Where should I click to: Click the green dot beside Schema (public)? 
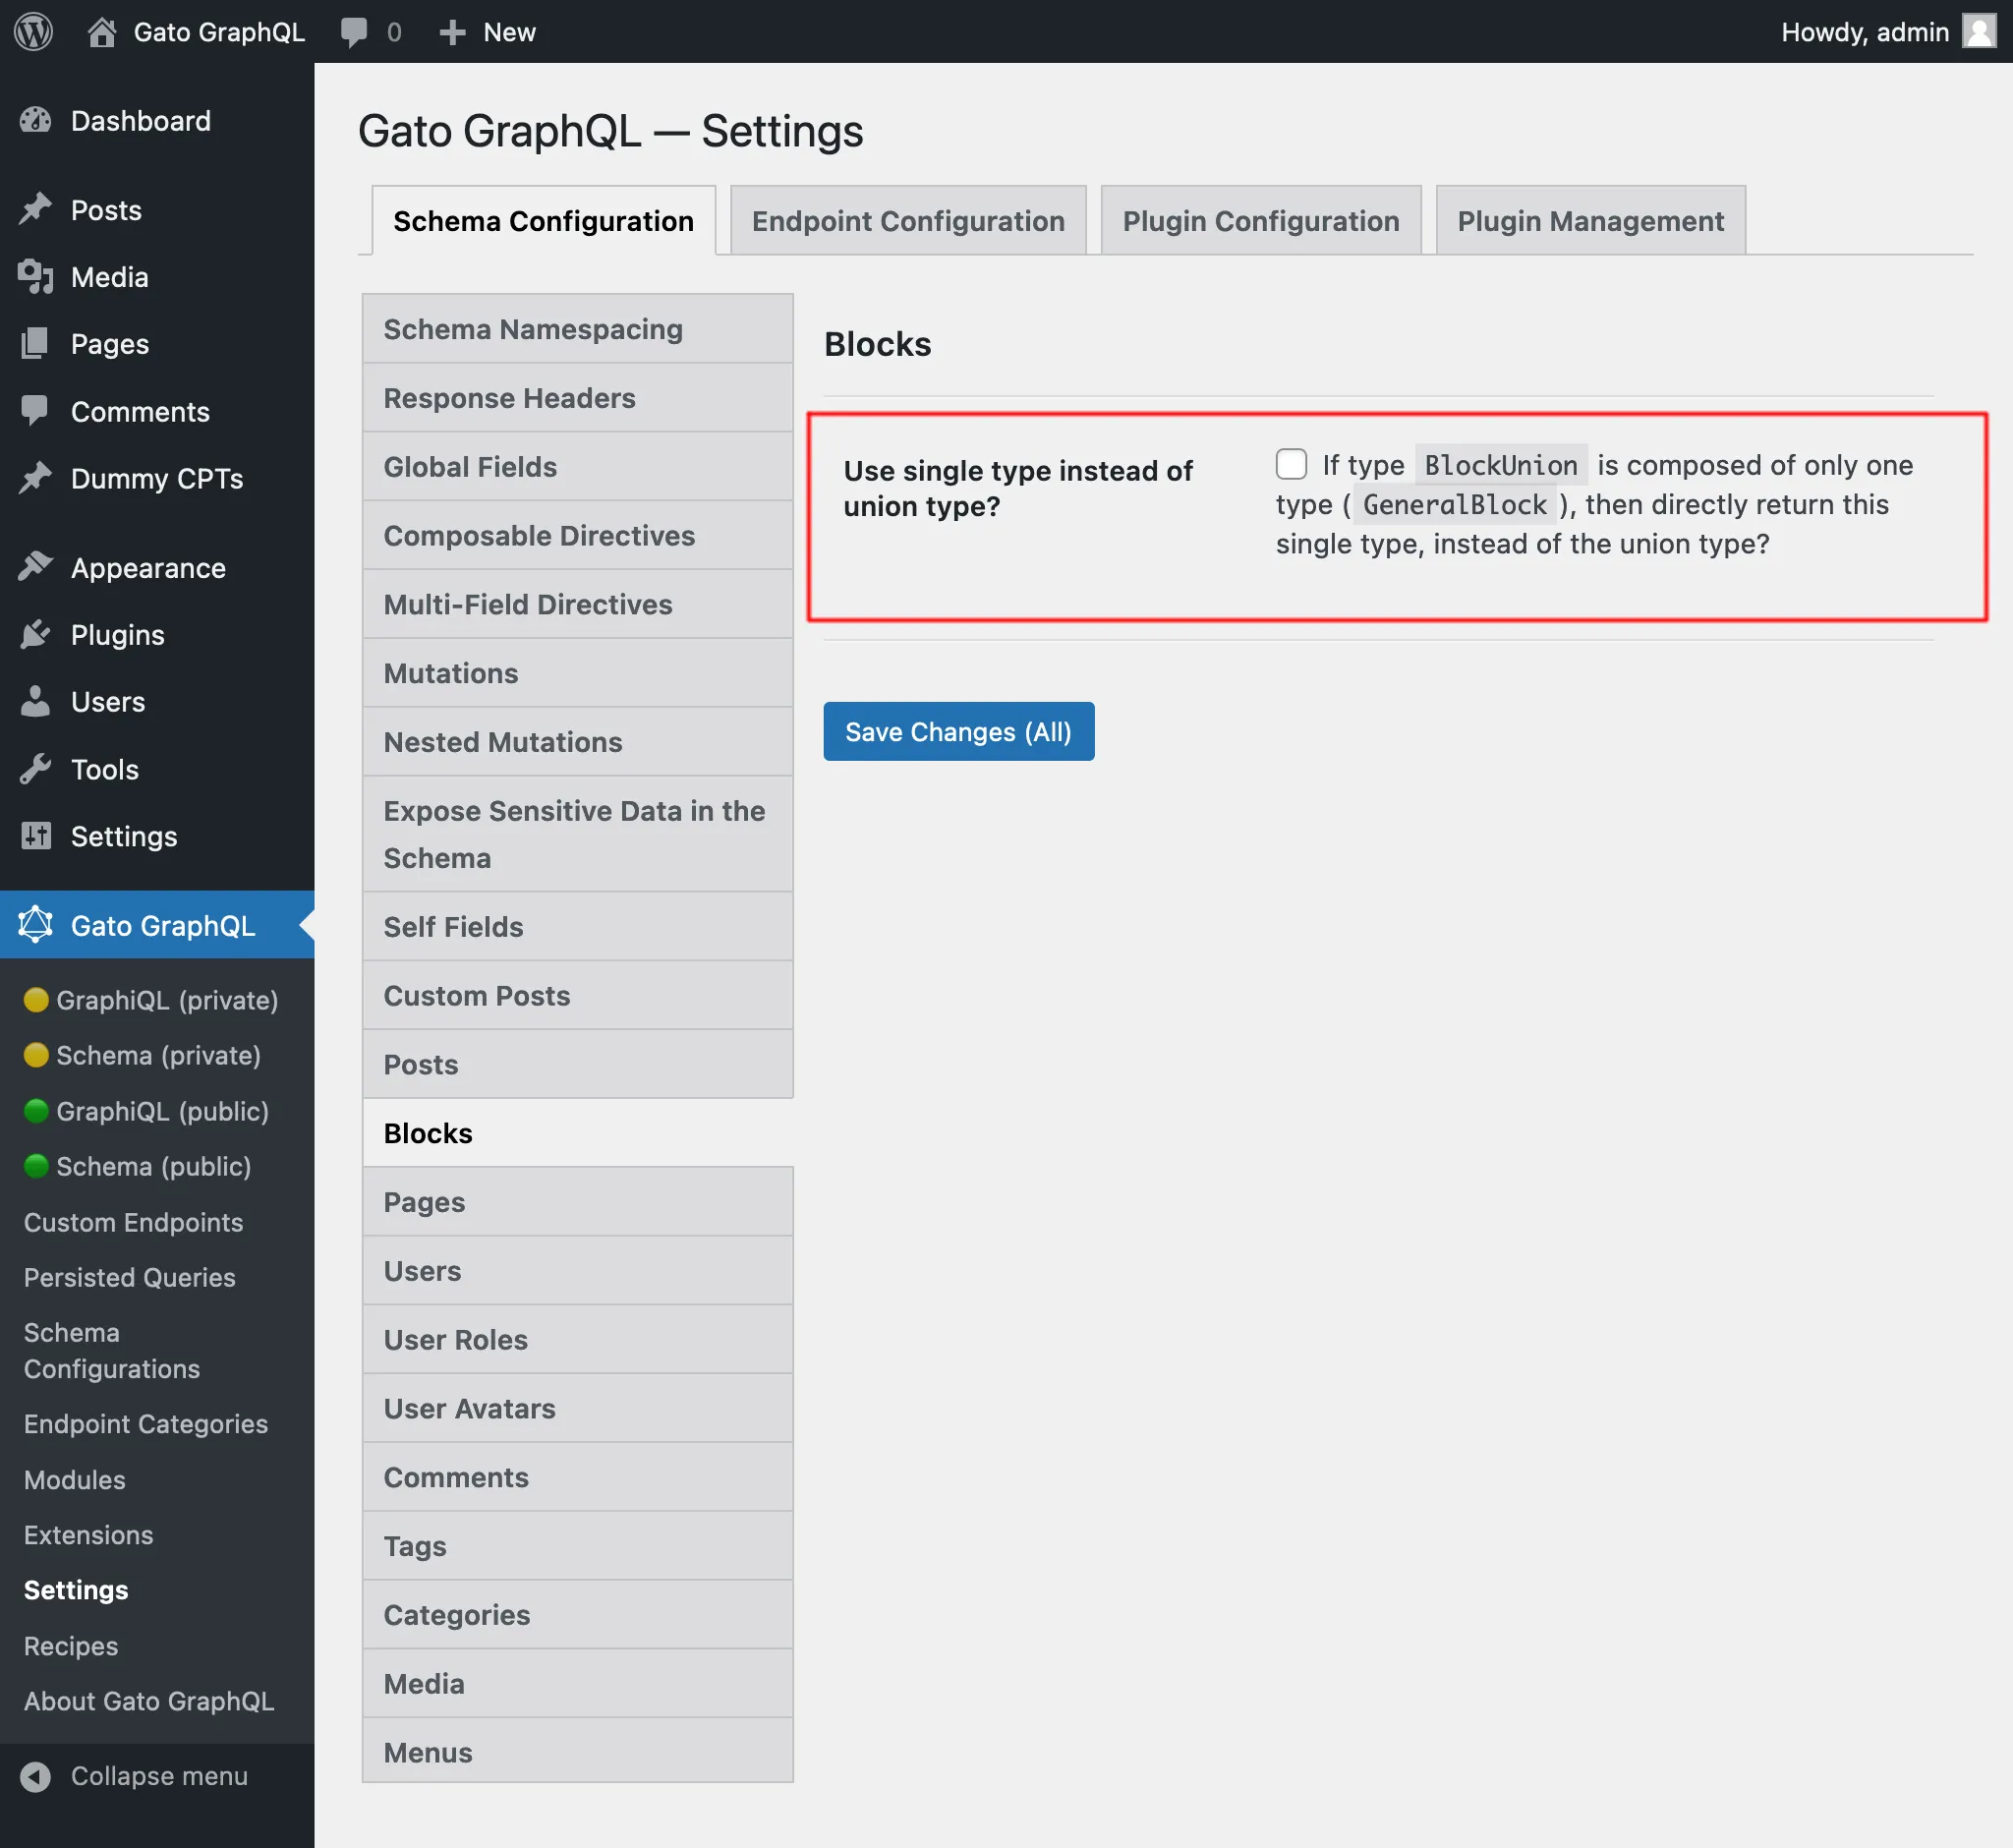tap(36, 1166)
